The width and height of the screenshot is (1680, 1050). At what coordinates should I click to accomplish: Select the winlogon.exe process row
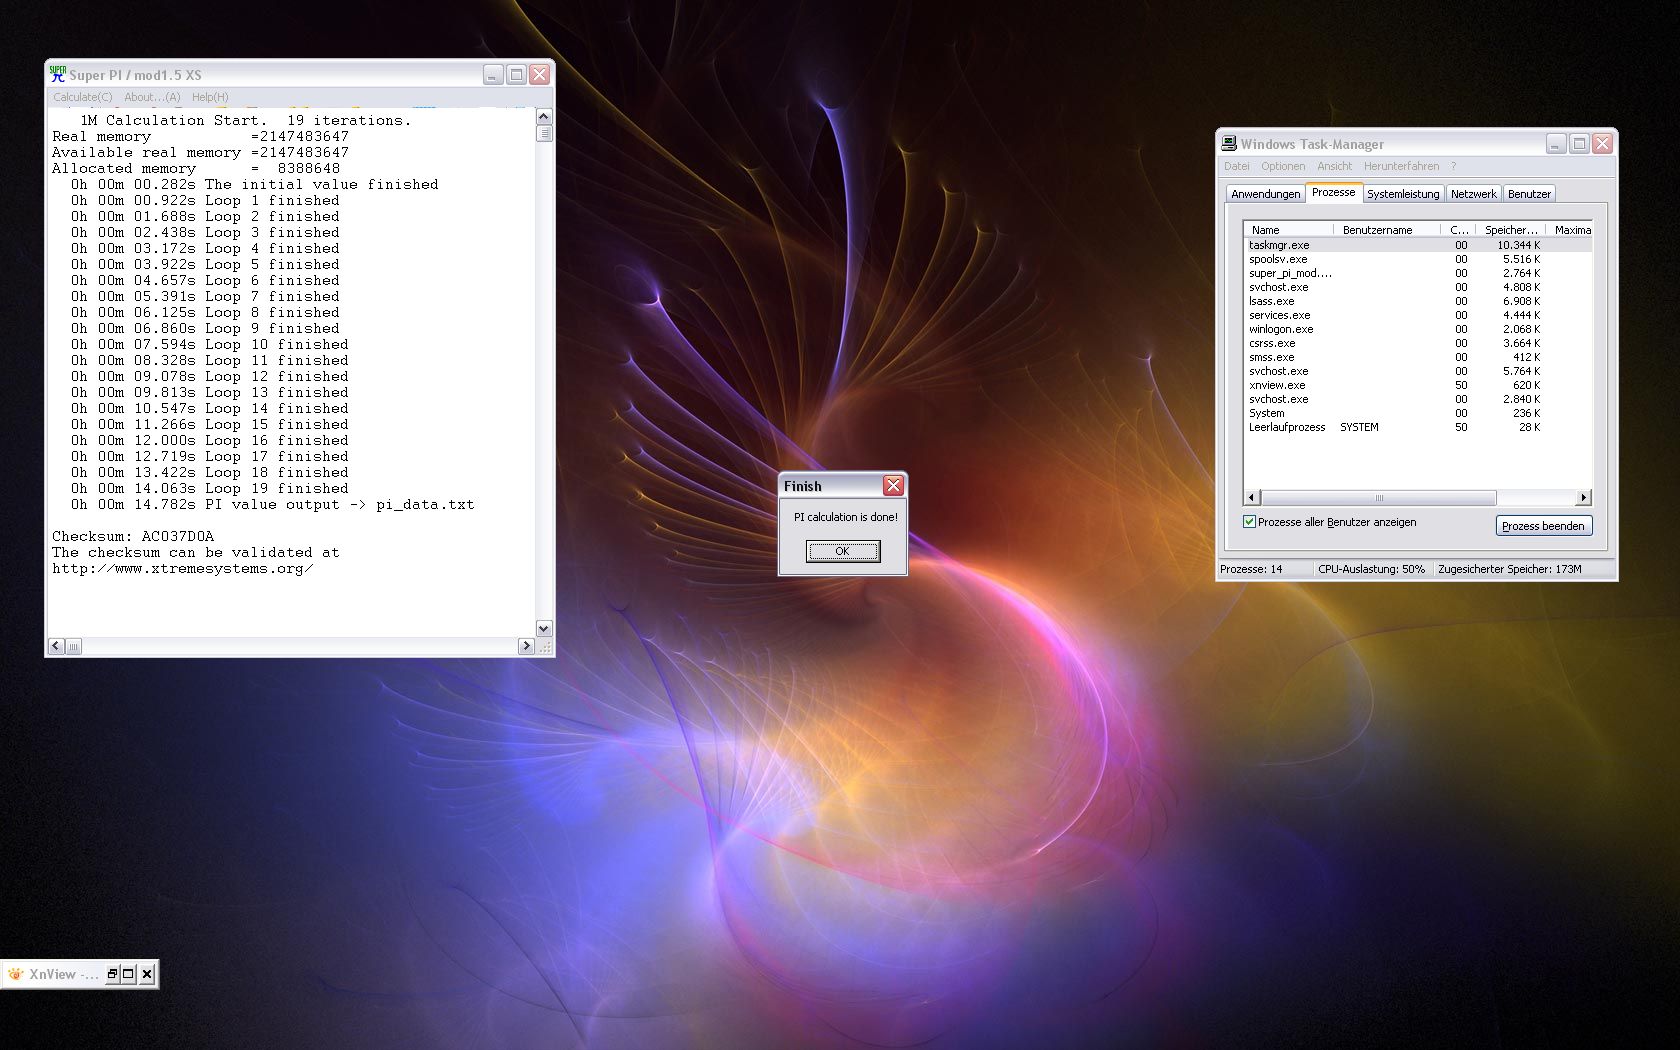coord(1417,329)
